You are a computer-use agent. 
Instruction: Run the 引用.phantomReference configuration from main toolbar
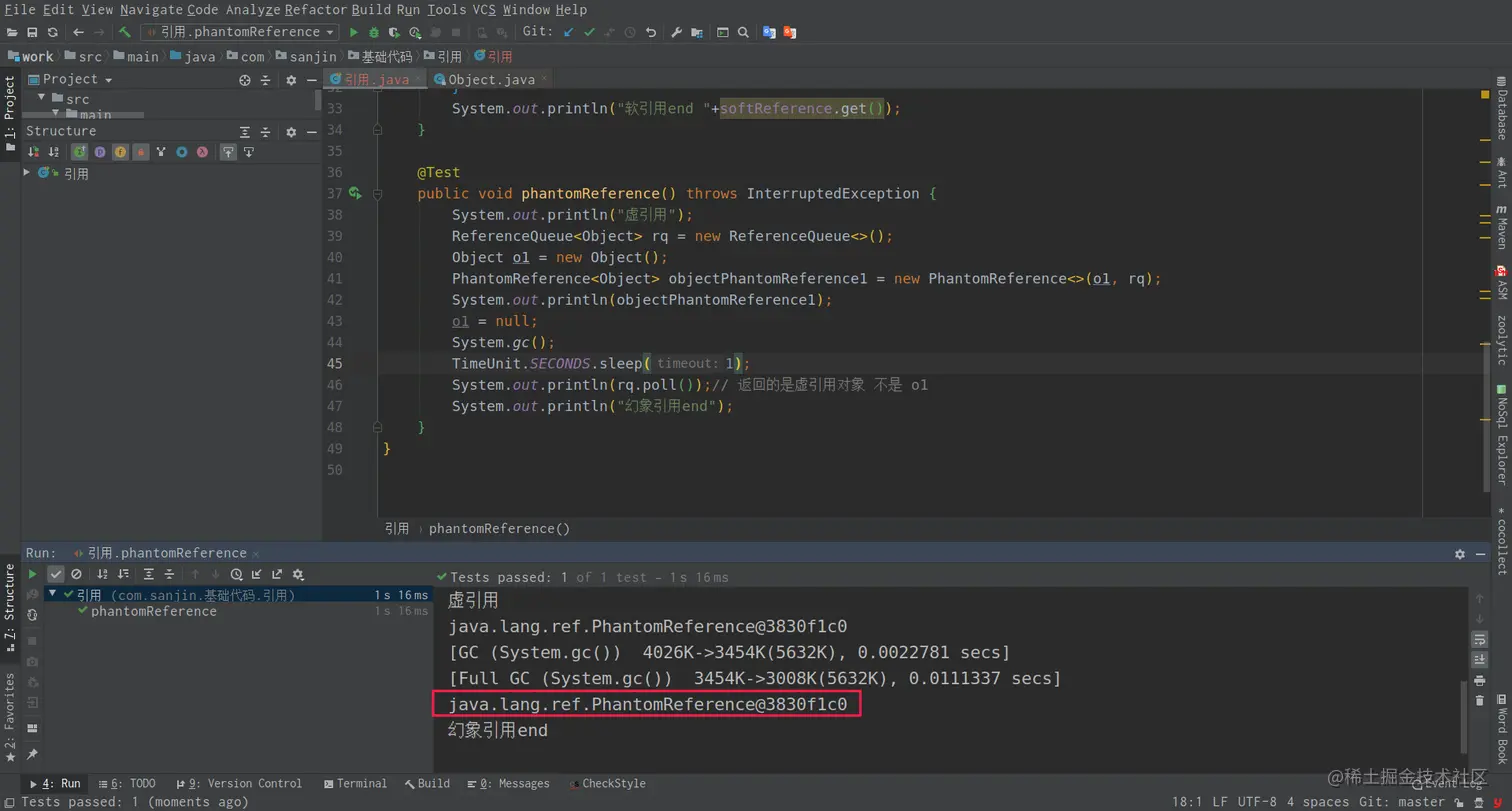pos(353,33)
